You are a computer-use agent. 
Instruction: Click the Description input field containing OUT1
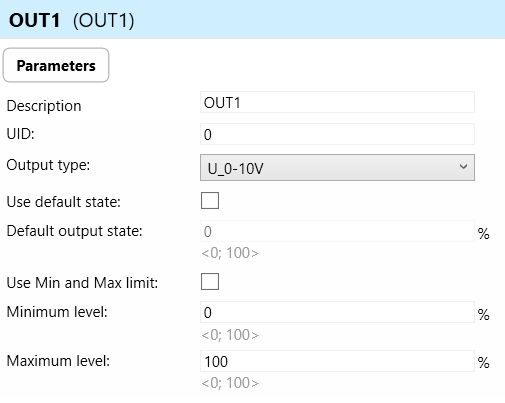coord(337,102)
